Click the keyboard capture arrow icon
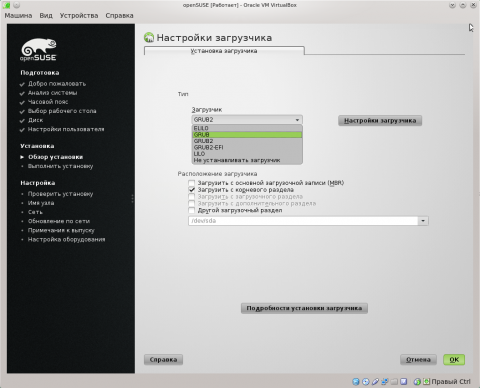 coord(426,381)
